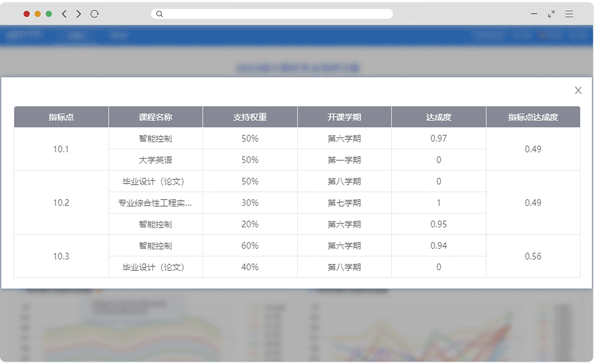
Task: Click 智能控制 in the 20% row
Action: [155, 224]
